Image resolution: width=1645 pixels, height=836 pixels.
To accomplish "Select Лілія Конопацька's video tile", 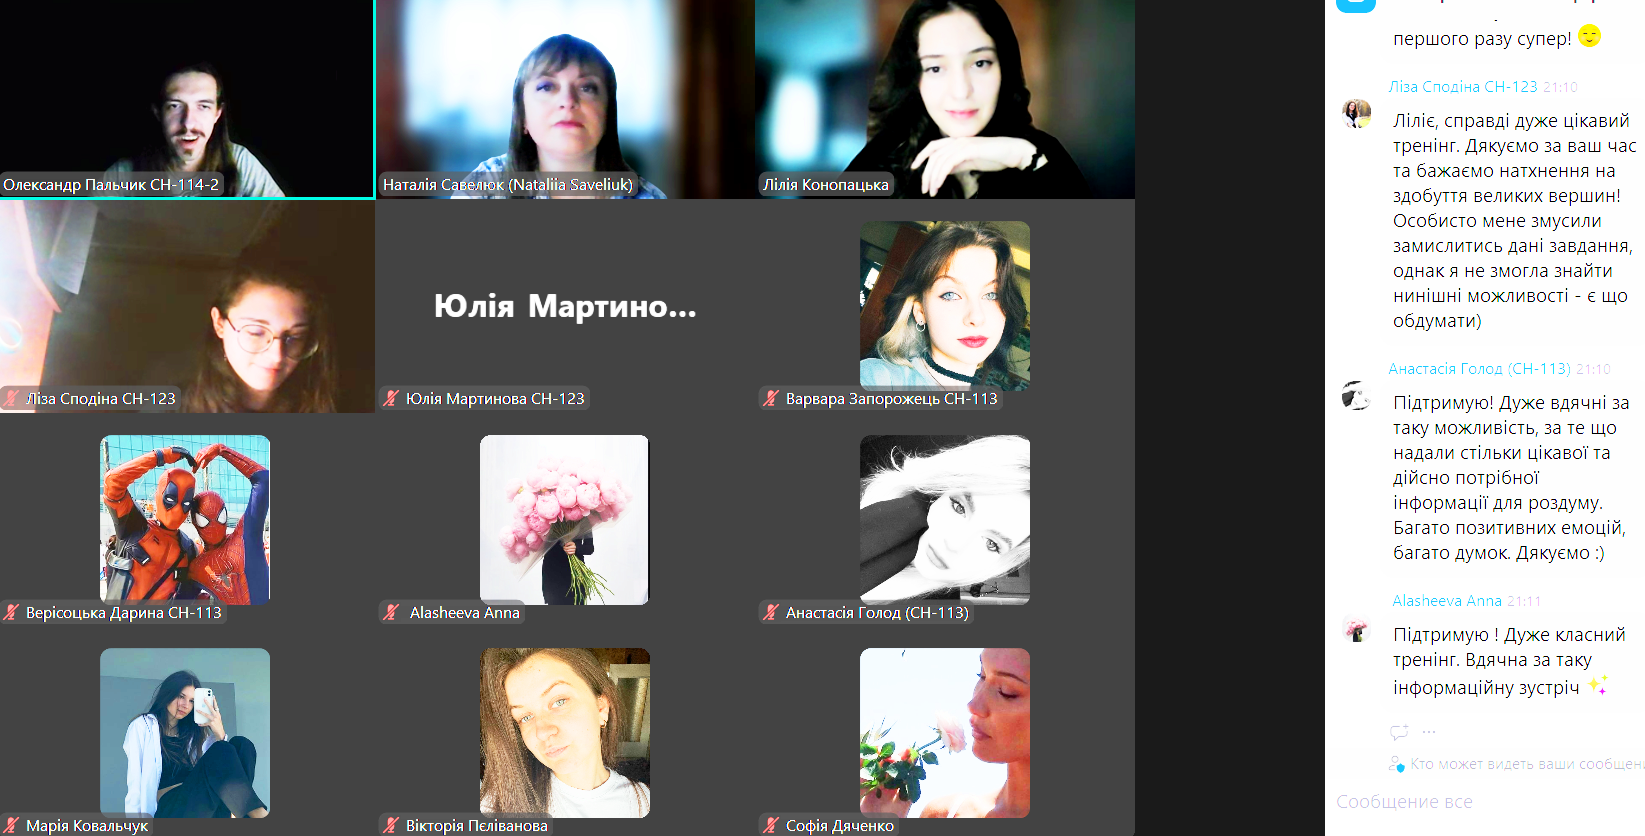I will (944, 98).
